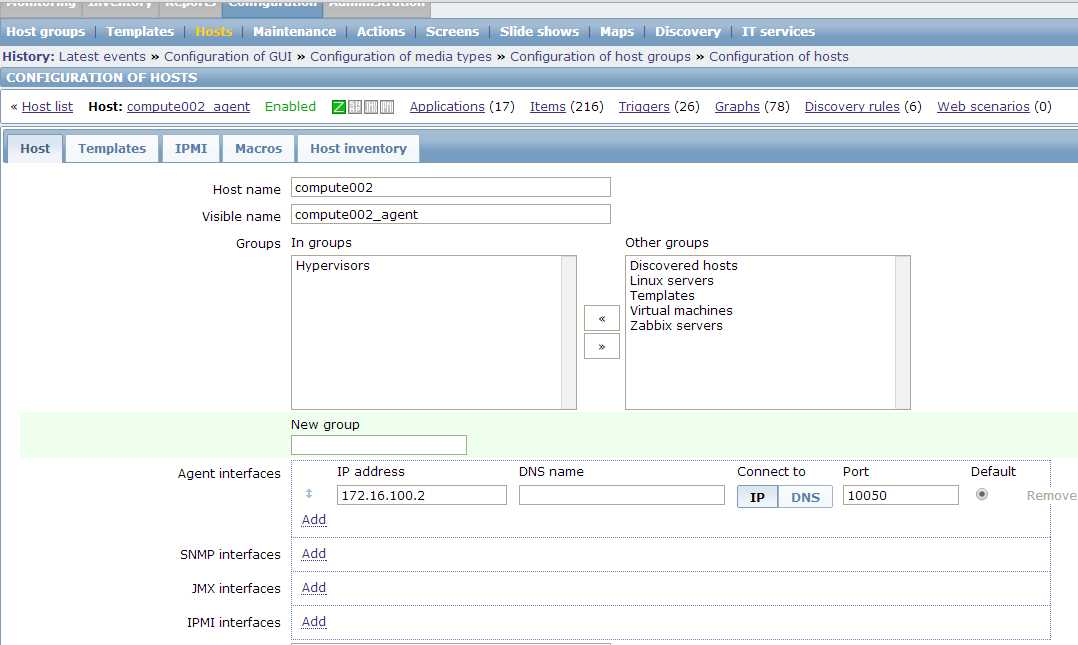This screenshot has width=1078, height=645.
Task: Move selected group into In groups with «
Action: point(602,318)
